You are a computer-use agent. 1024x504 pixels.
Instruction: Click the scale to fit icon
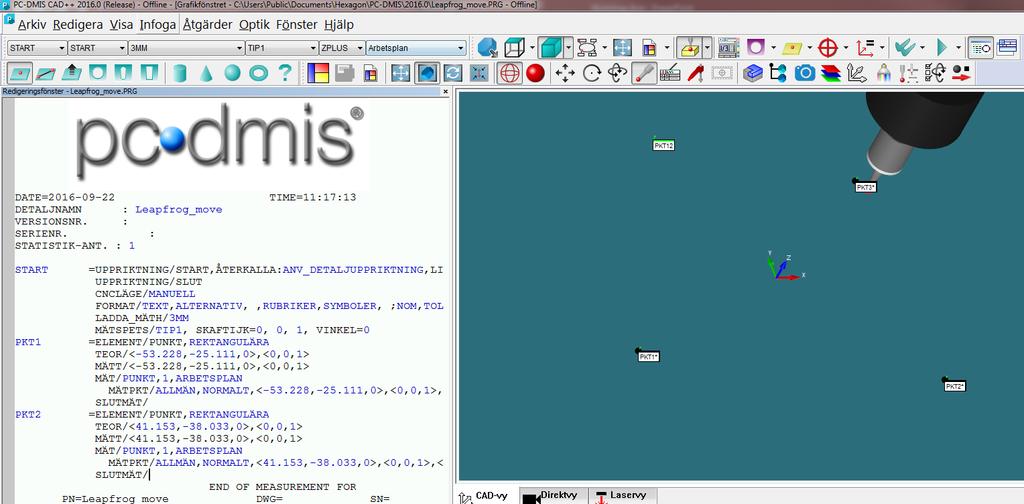pos(400,72)
